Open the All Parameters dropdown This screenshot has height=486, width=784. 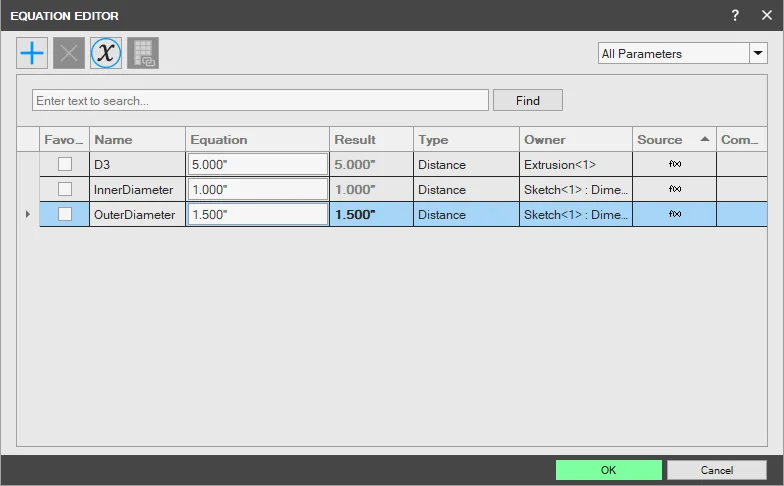758,53
